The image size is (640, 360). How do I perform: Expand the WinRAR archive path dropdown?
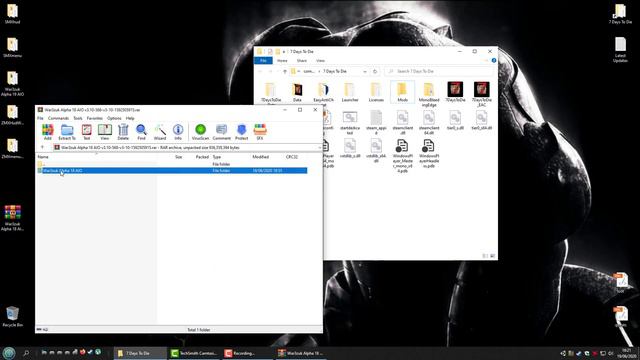click(x=319, y=147)
